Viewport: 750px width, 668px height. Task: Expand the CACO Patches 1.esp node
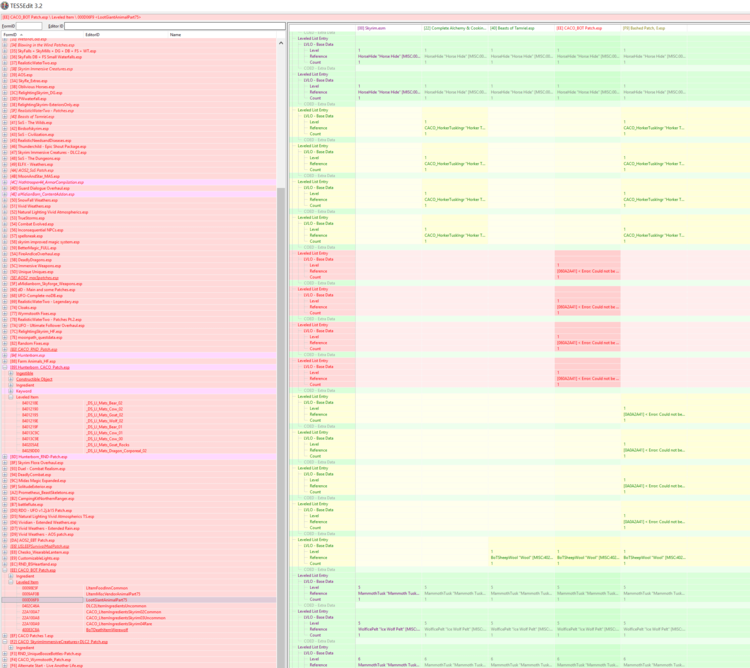[5, 636]
